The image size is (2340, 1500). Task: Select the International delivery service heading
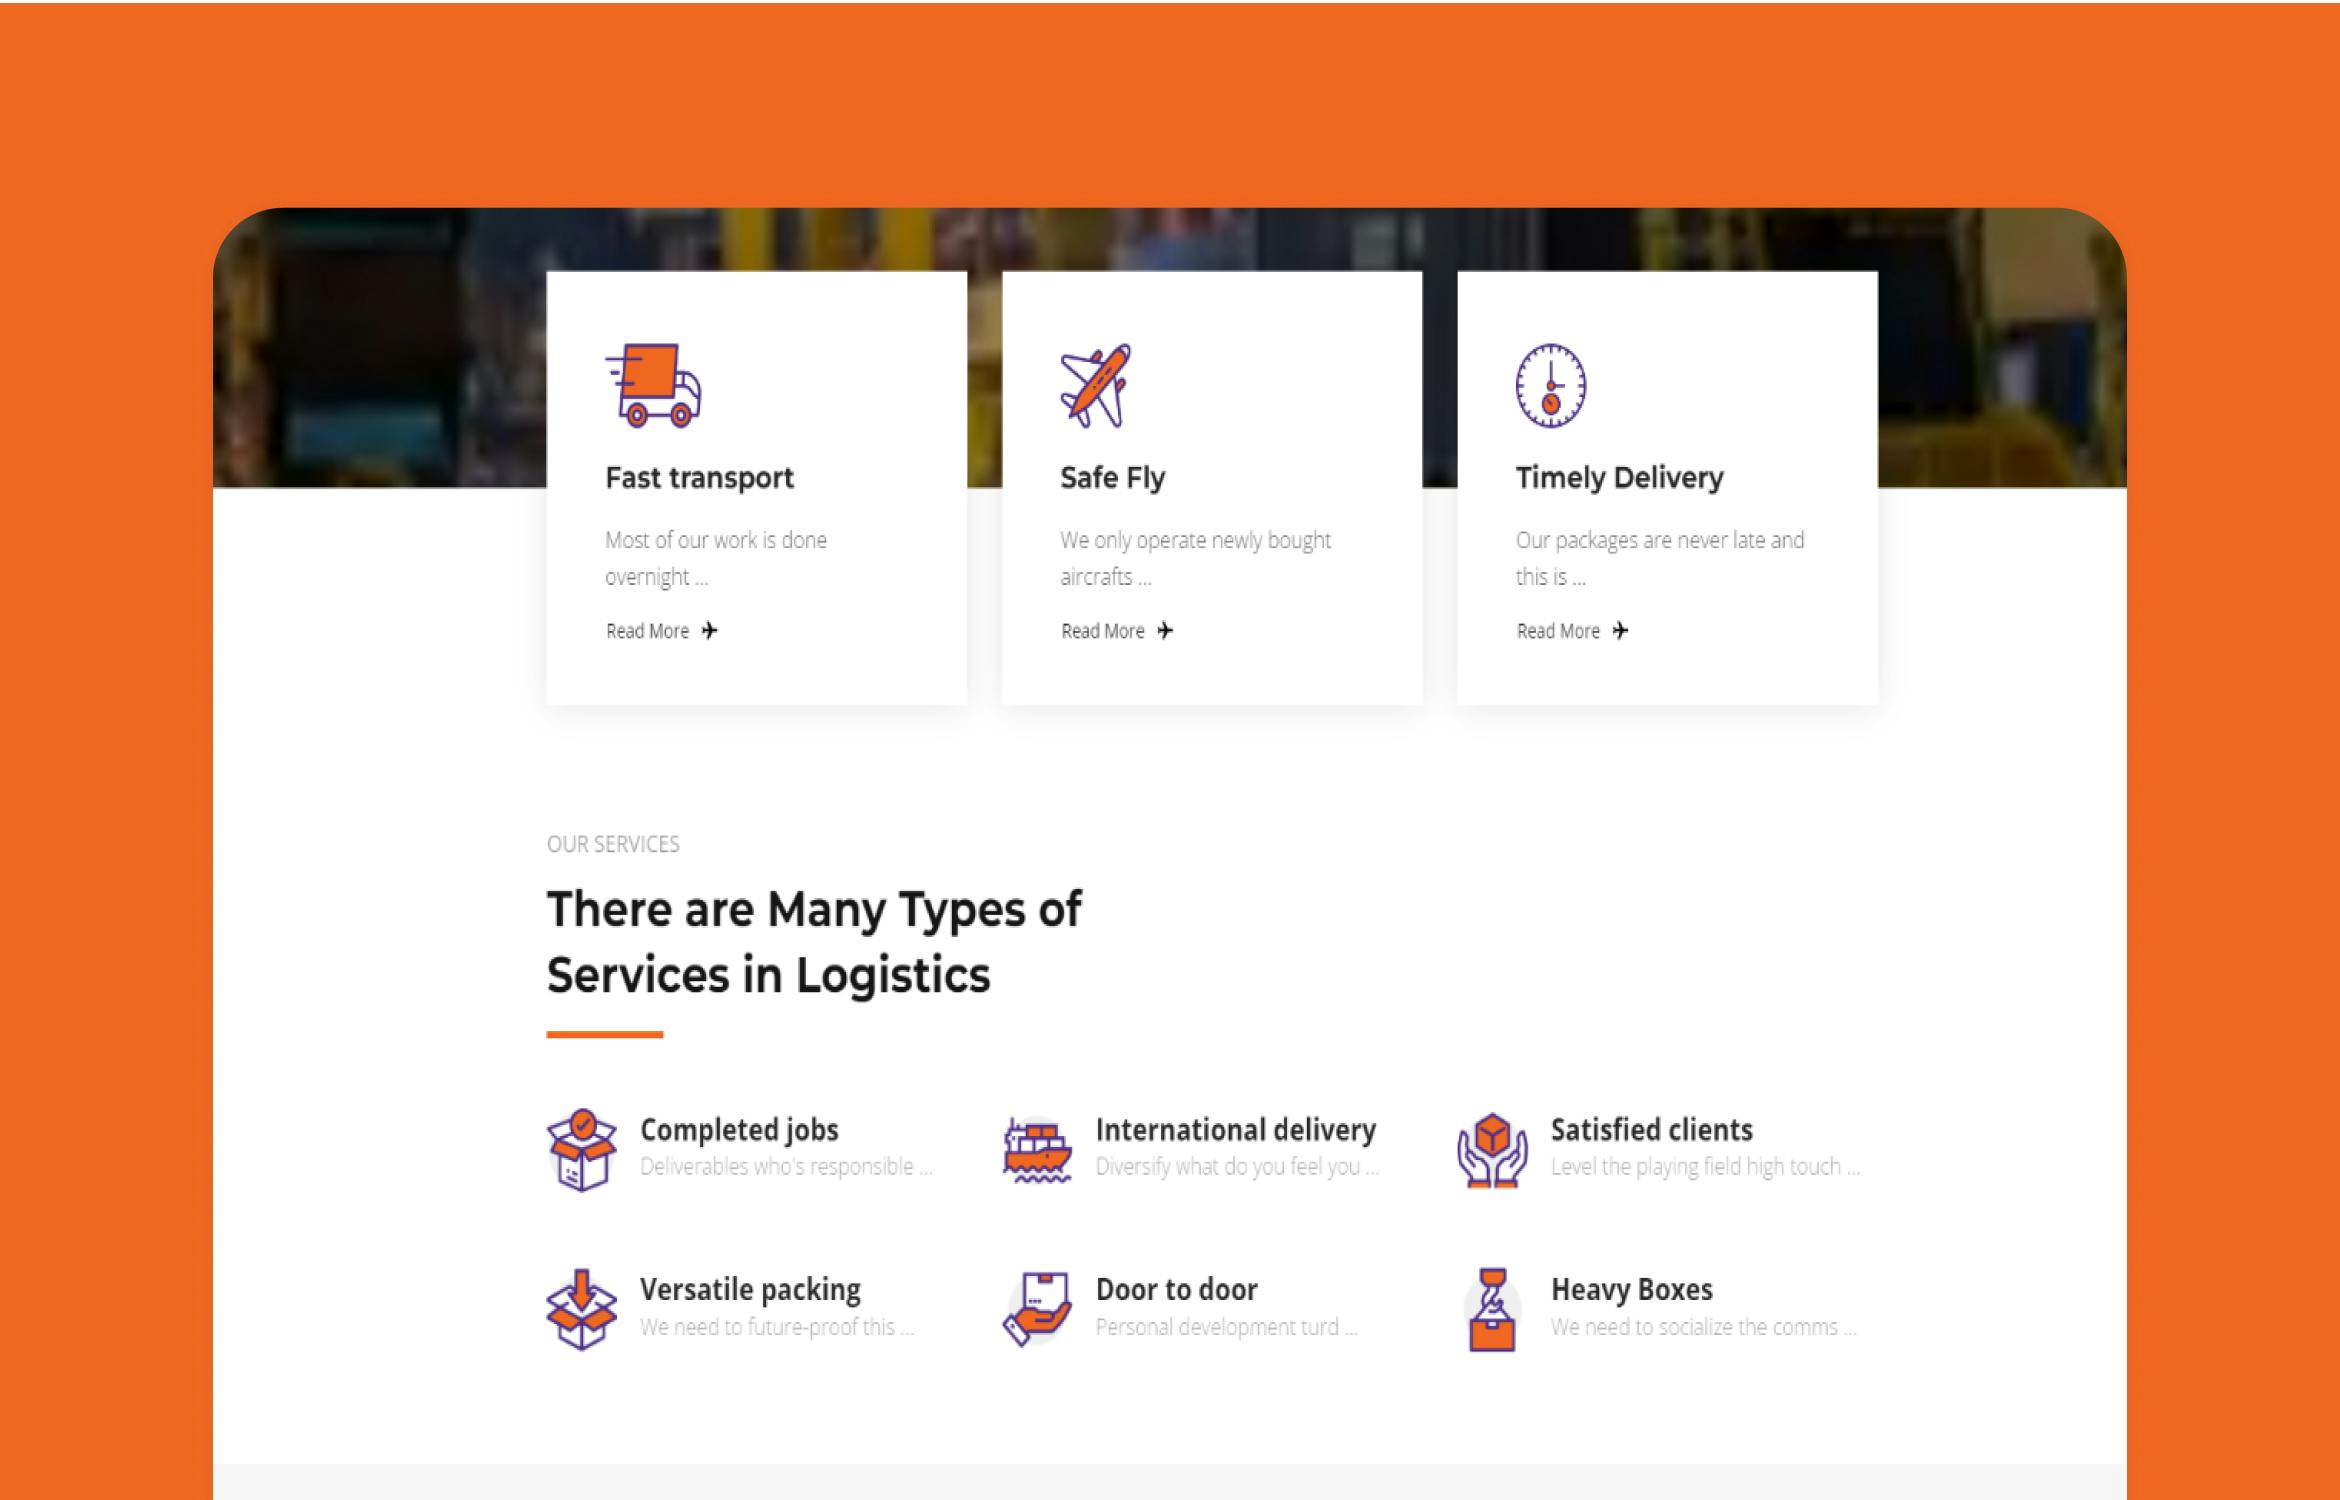click(x=1236, y=1130)
